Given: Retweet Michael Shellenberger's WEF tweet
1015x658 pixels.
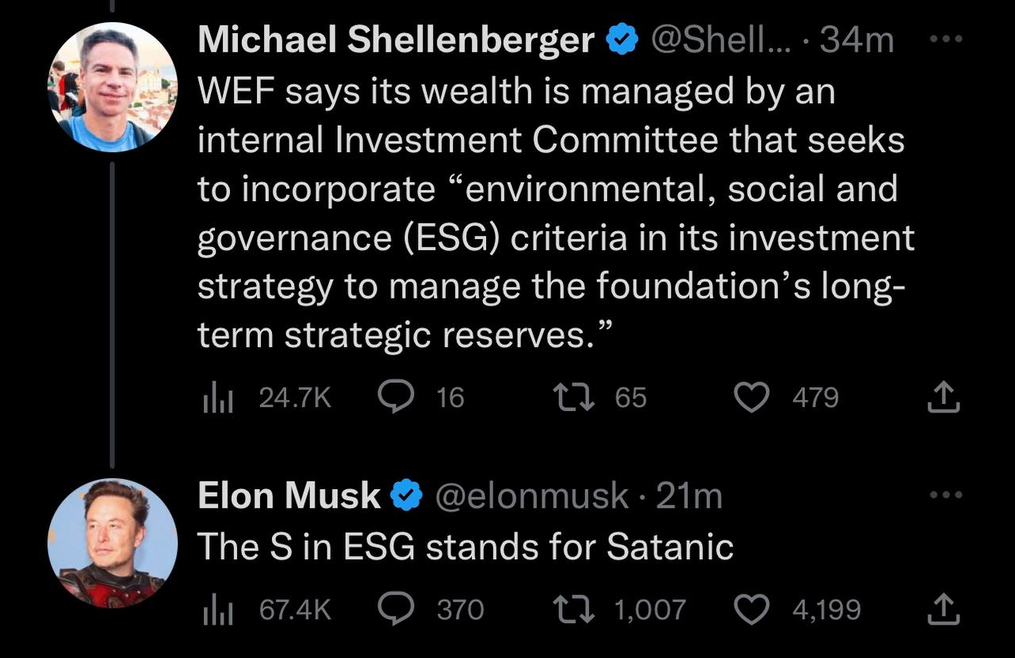Looking at the screenshot, I should pyautogui.click(x=574, y=398).
